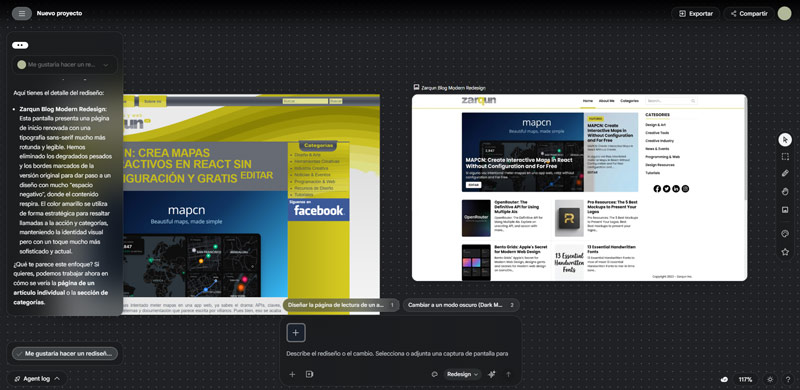This screenshot has width=800, height=390.
Task: Click 'News & Events' category link
Action: (x=656, y=149)
